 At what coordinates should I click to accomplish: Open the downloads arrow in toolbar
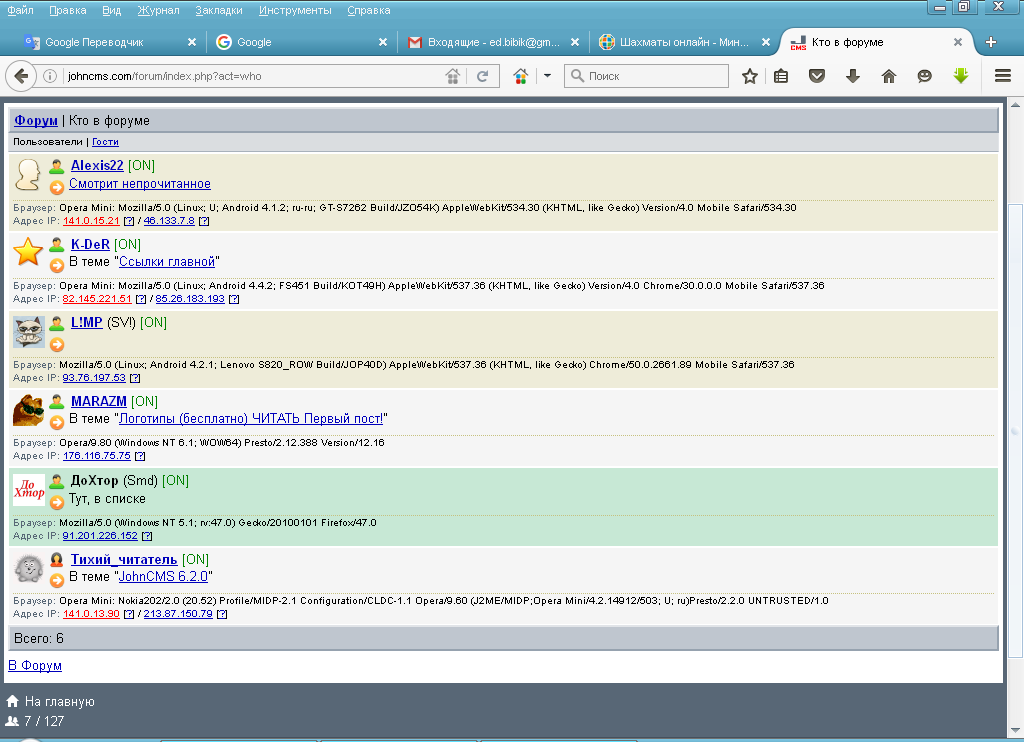[x=853, y=76]
